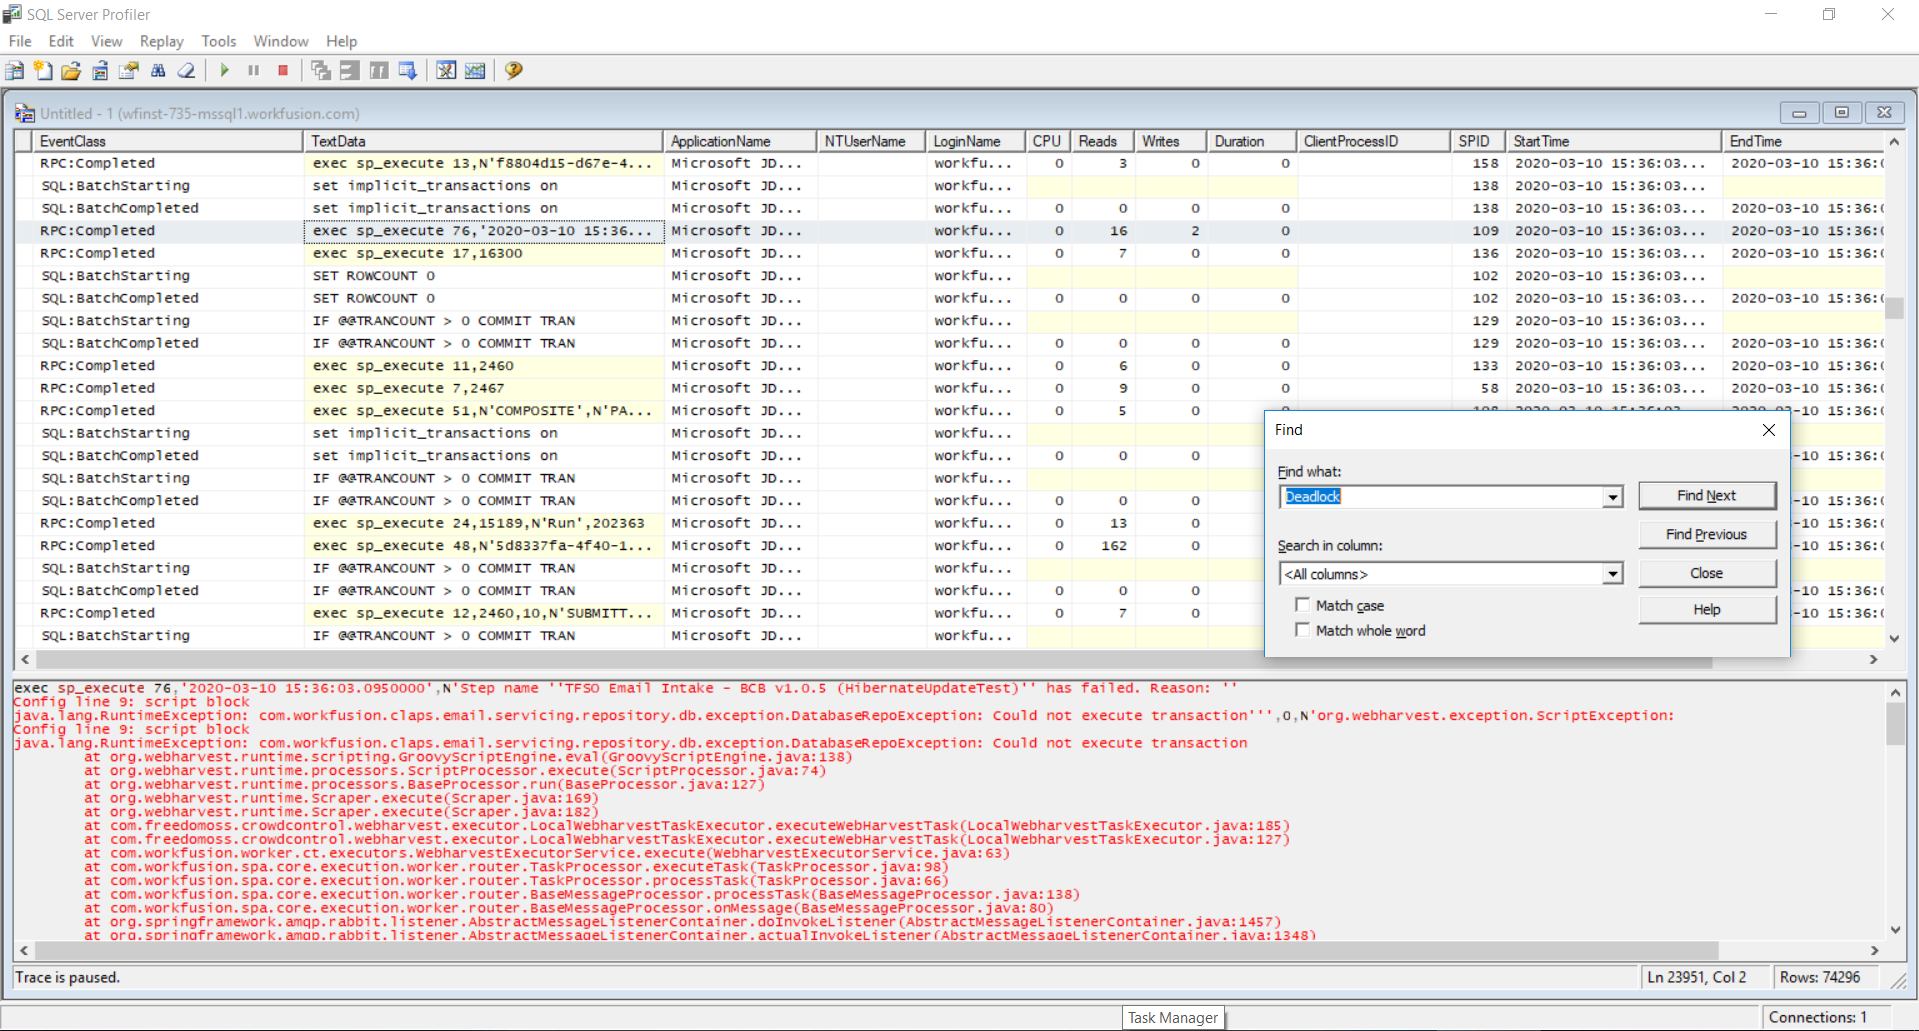Click the Open Trace Table toolbar icon
Viewport: 1919px width, 1031px height.
pyautogui.click(x=100, y=71)
